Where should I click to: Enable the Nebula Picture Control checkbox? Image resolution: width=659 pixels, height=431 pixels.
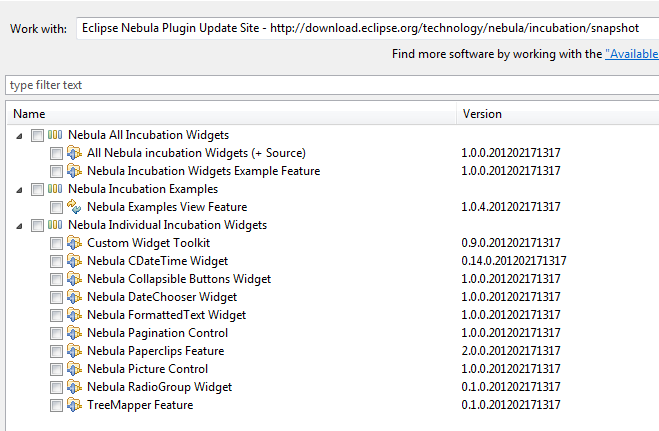(x=56, y=369)
